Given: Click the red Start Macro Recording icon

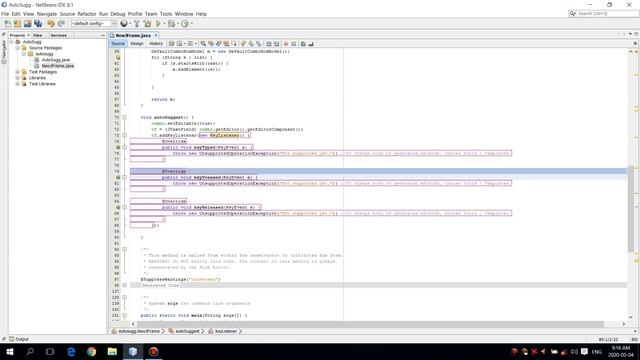Looking at the screenshot, I should (286, 44).
